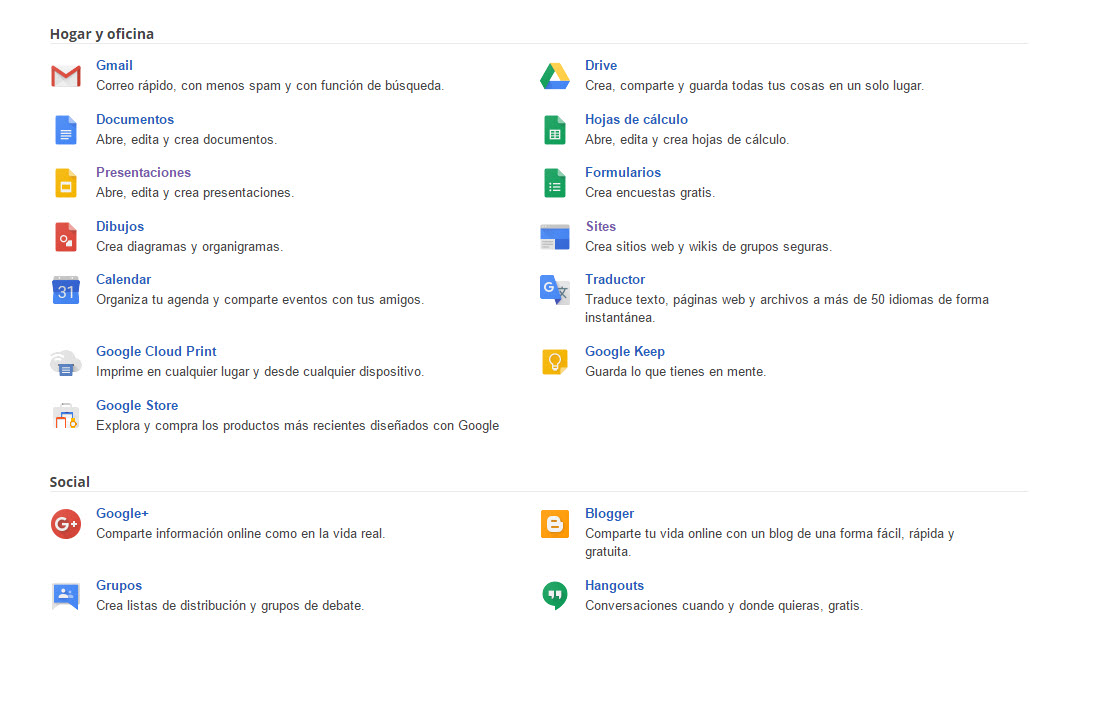Click the Grupos people icon
Viewport: 1102px width, 724px height.
[65, 596]
